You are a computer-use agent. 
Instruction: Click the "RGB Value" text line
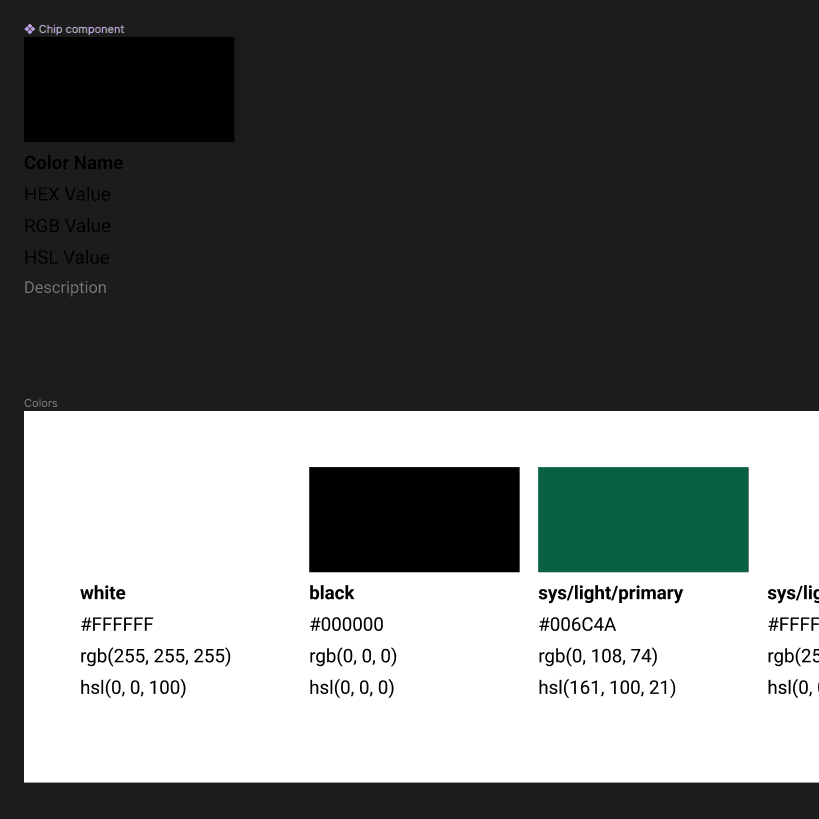[x=67, y=225]
